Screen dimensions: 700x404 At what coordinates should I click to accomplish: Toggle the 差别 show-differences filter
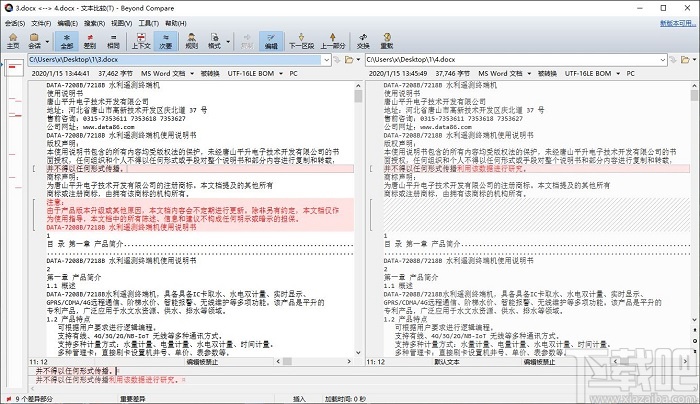coord(90,41)
